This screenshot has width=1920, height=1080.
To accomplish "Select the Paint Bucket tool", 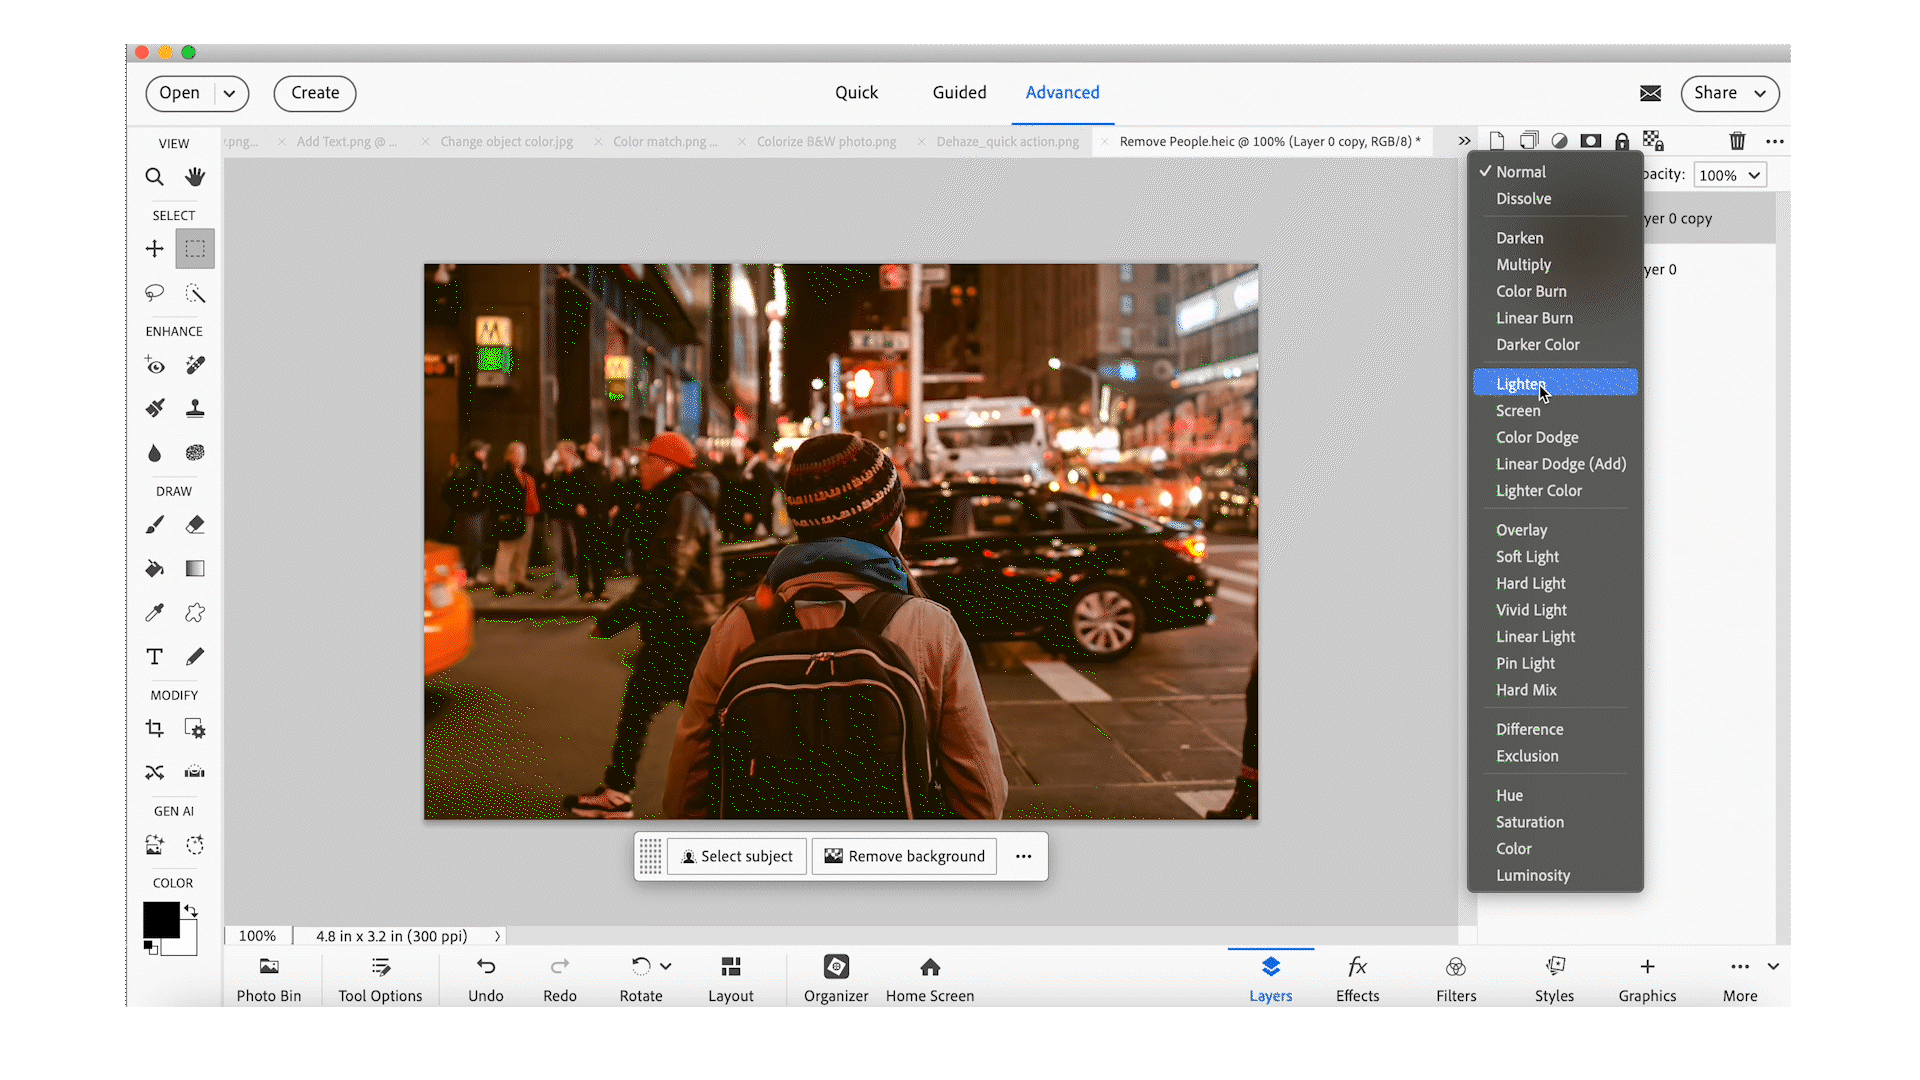I will pos(154,569).
